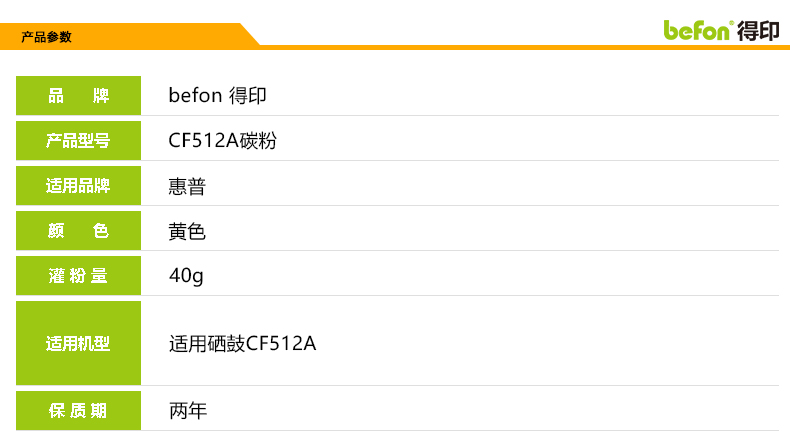Click the 灌粉量 label cell
This screenshot has height=444, width=790.
[x=78, y=276]
